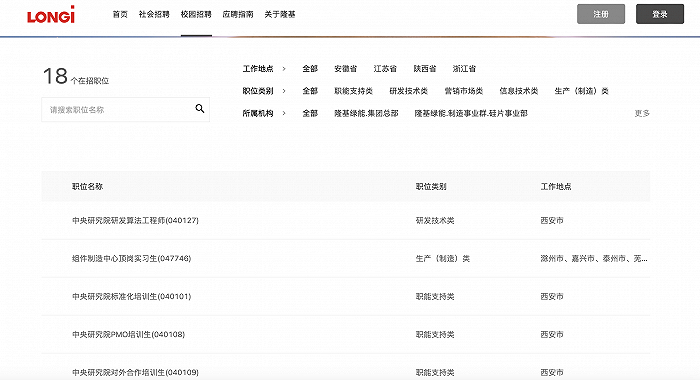700x380 pixels.
Task: Click the LONGi logo
Action: (x=51, y=15)
